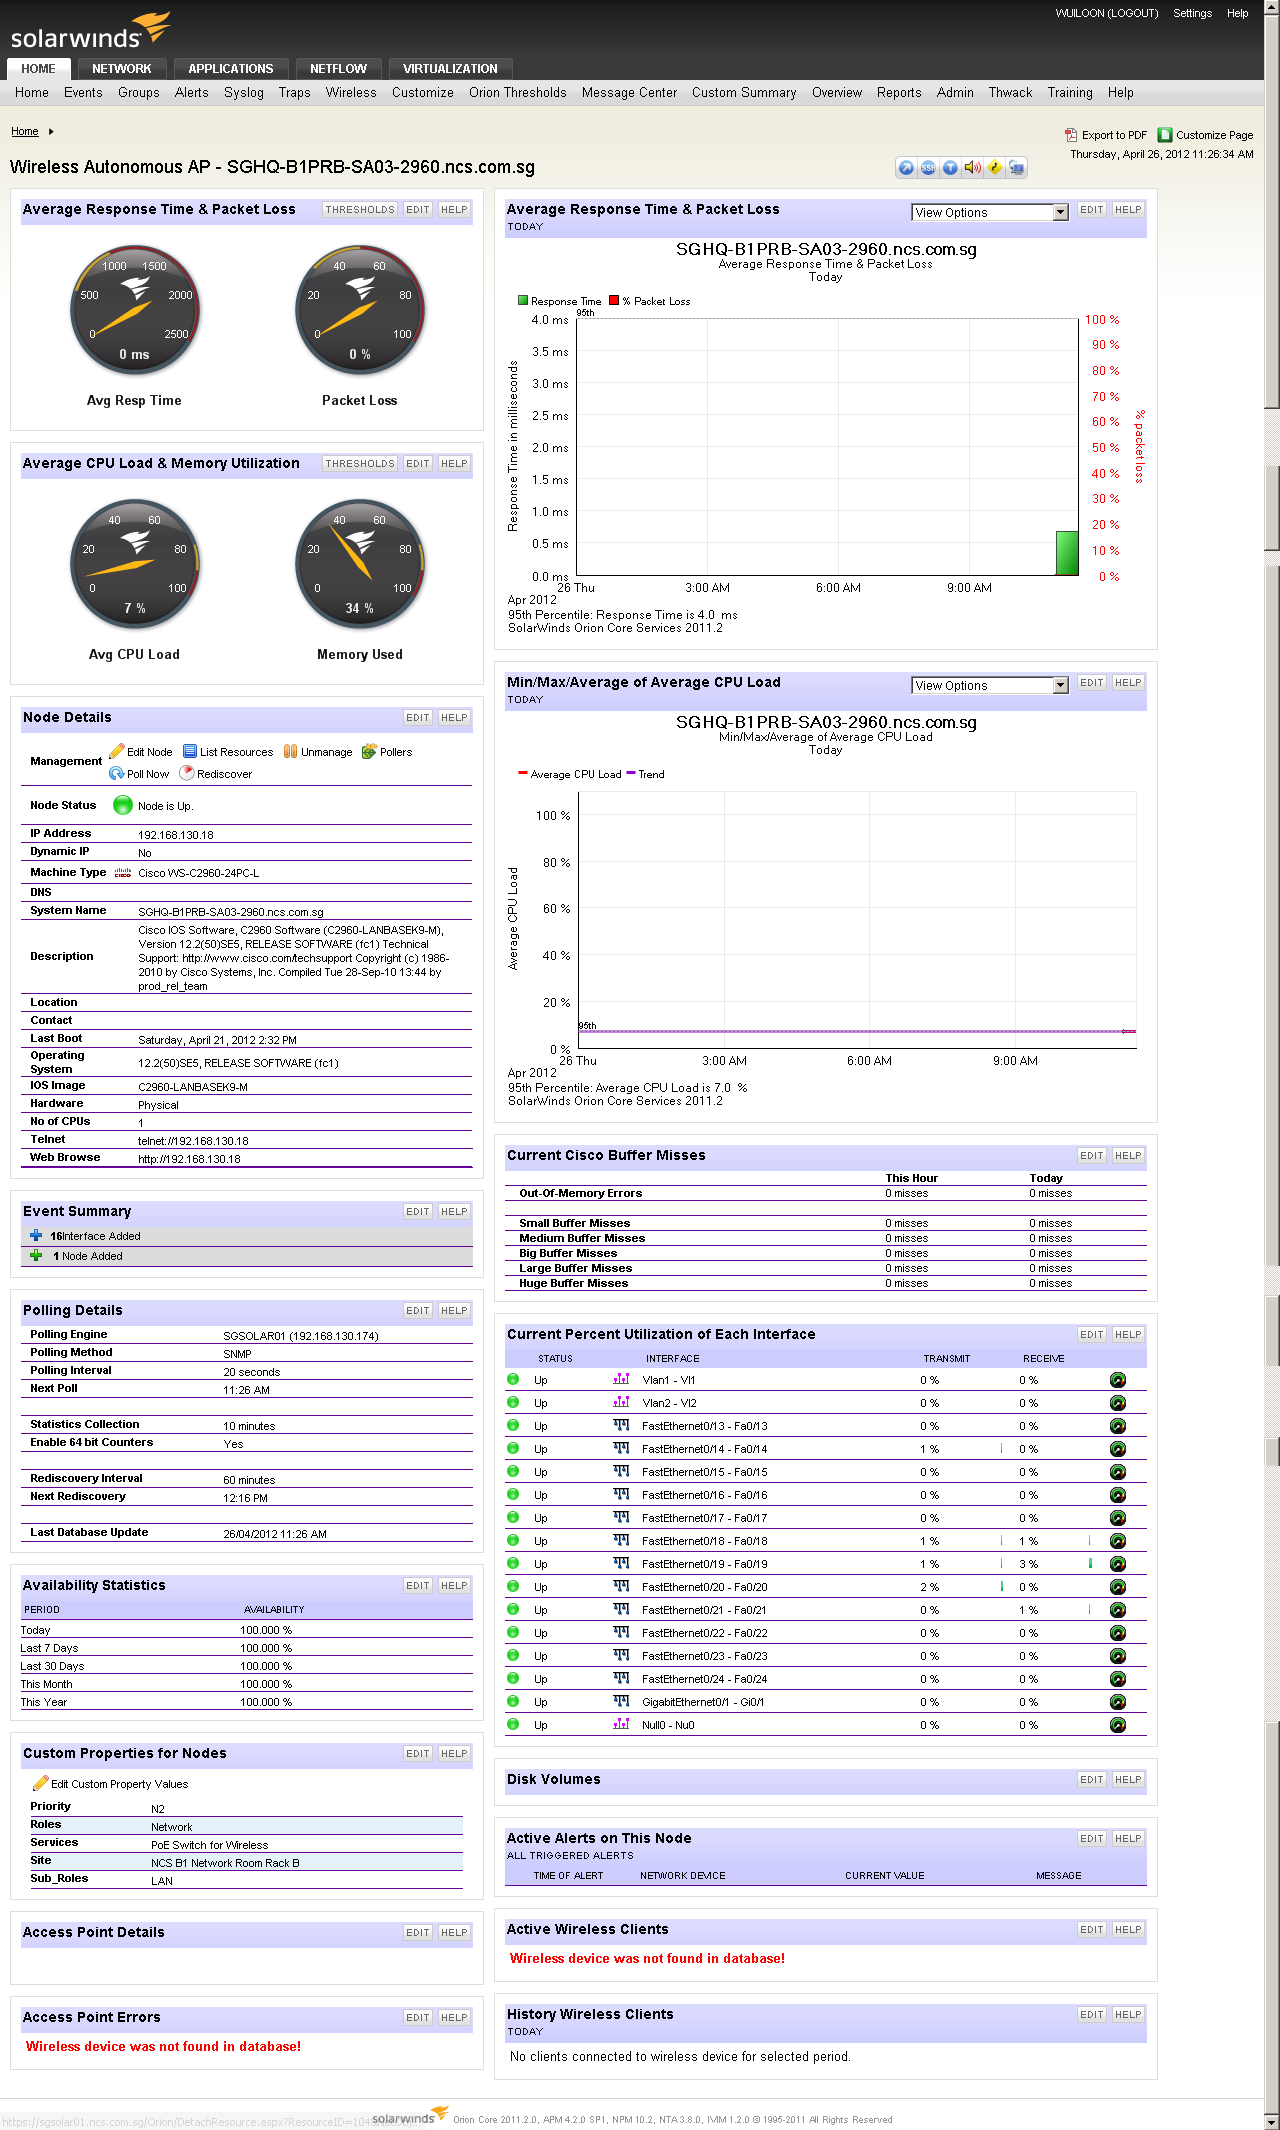This screenshot has width=1280, height=2130.
Task: Open the Reports menu item
Action: pos(899,93)
